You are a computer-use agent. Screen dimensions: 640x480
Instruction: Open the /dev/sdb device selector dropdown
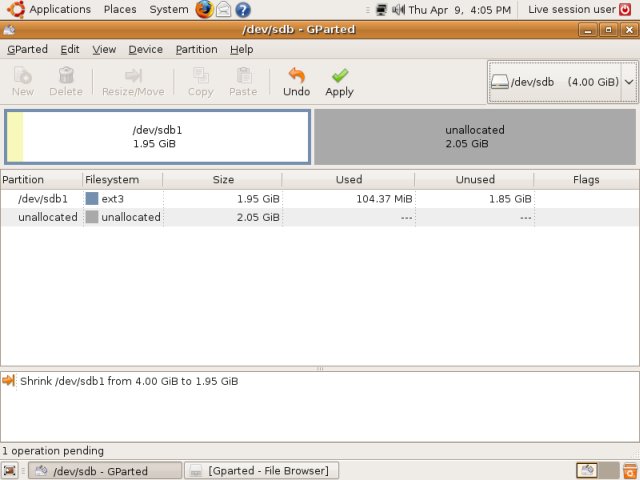563,82
